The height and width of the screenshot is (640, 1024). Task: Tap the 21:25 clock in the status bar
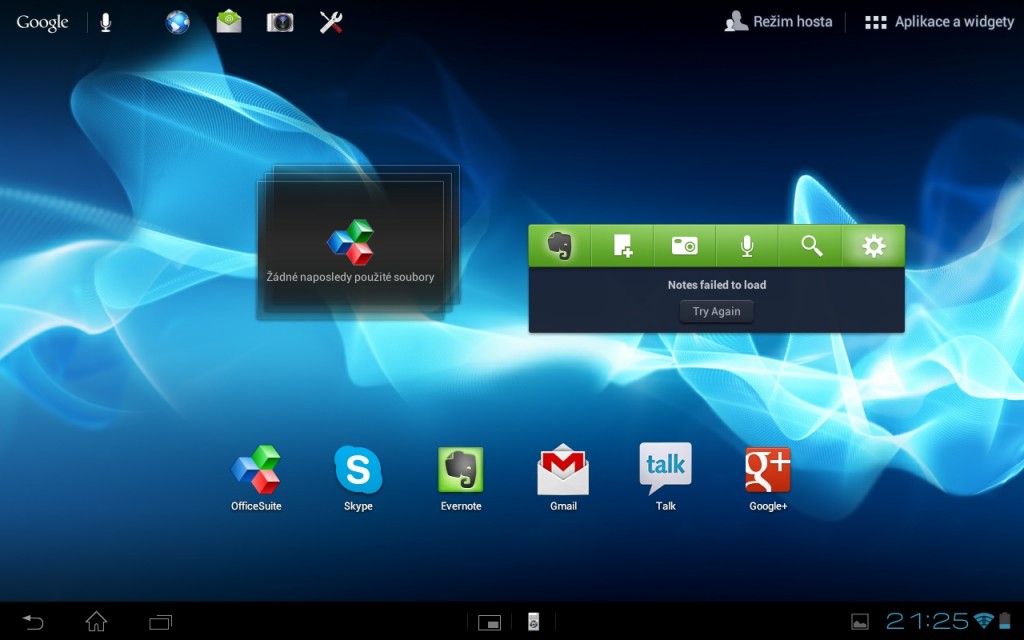tap(927, 621)
